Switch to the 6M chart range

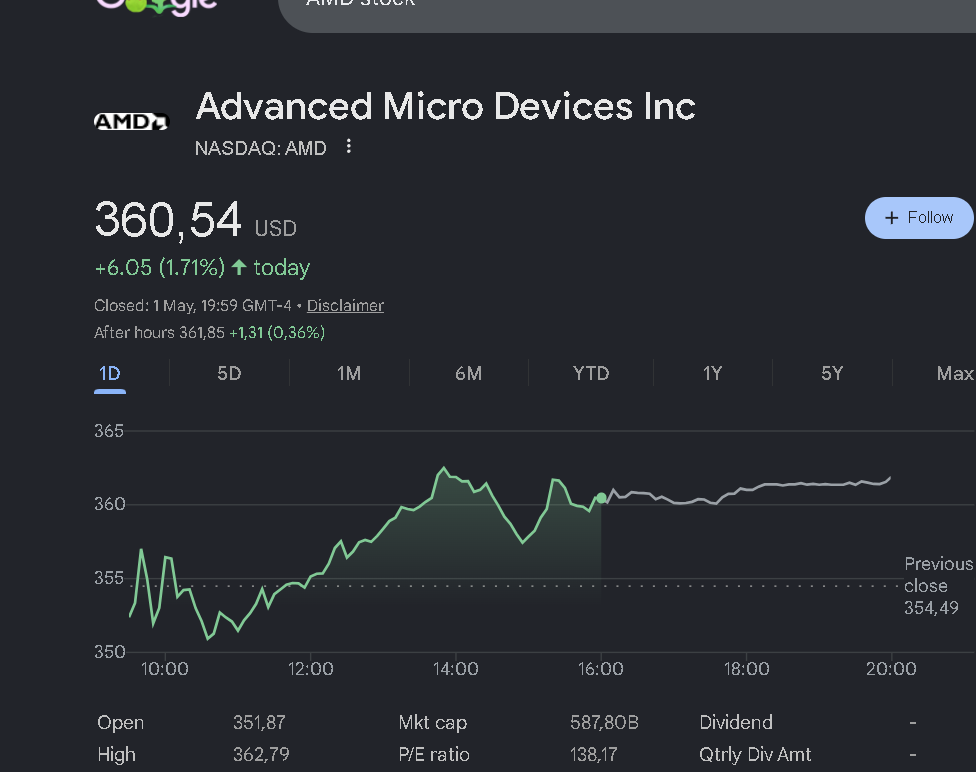coord(469,374)
